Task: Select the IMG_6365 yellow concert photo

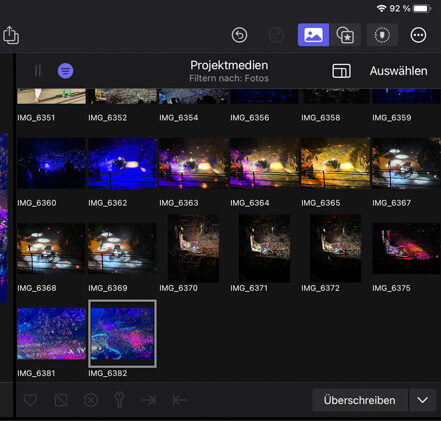Action: tap(335, 163)
